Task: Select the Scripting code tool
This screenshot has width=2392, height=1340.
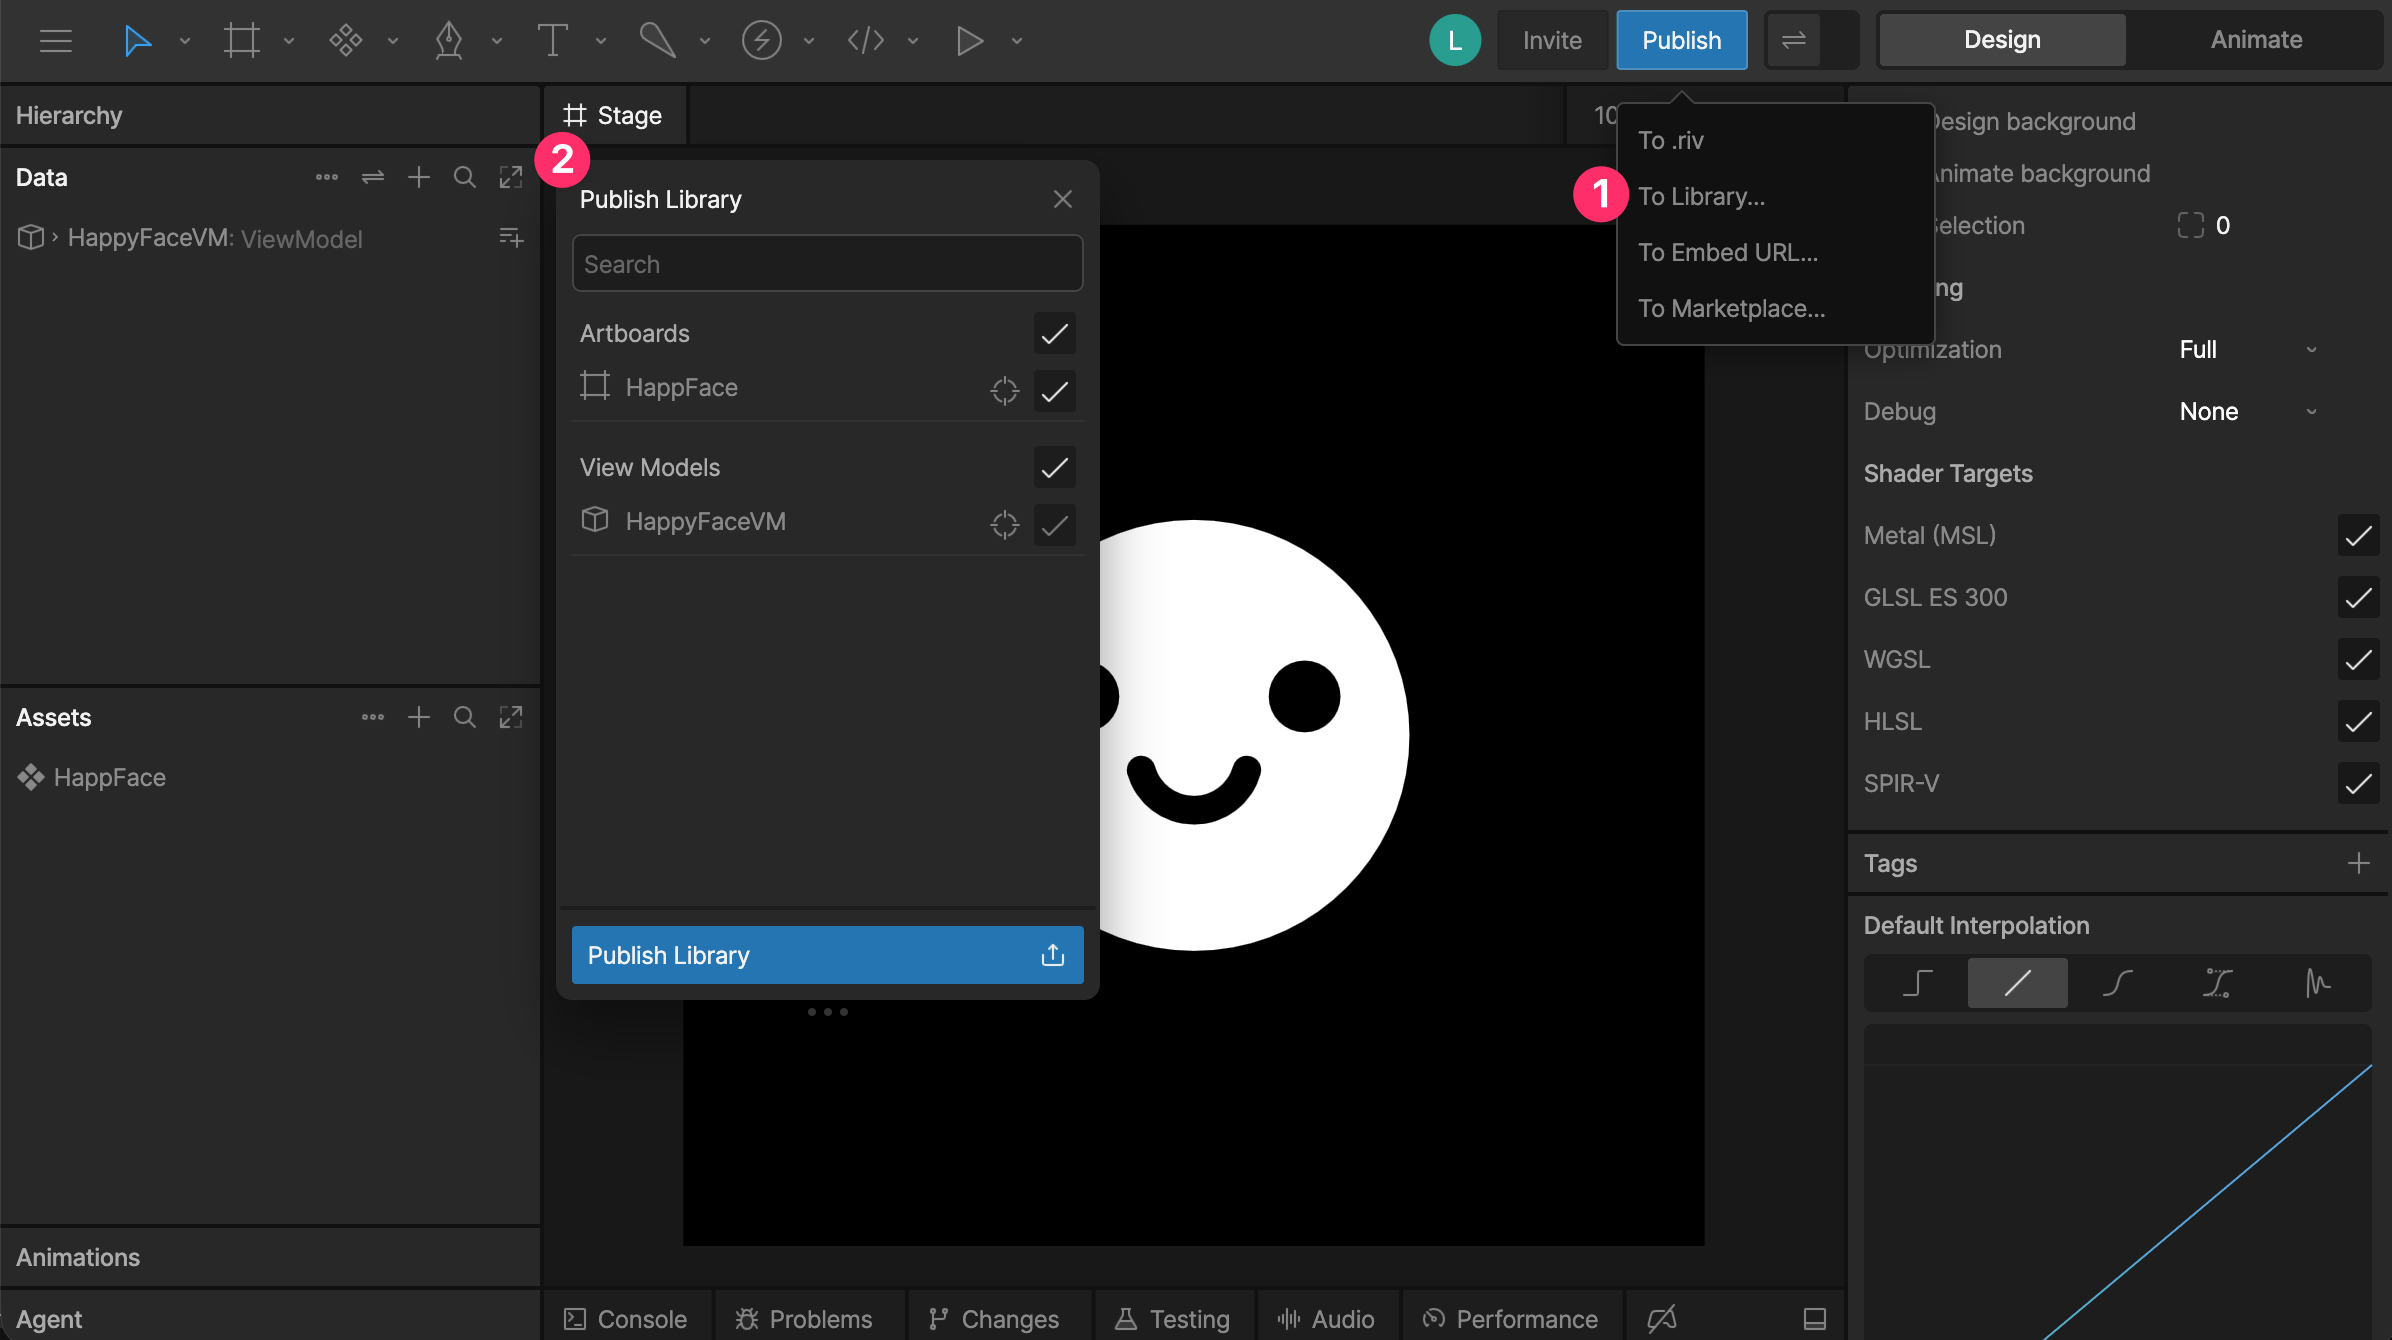Action: point(865,41)
